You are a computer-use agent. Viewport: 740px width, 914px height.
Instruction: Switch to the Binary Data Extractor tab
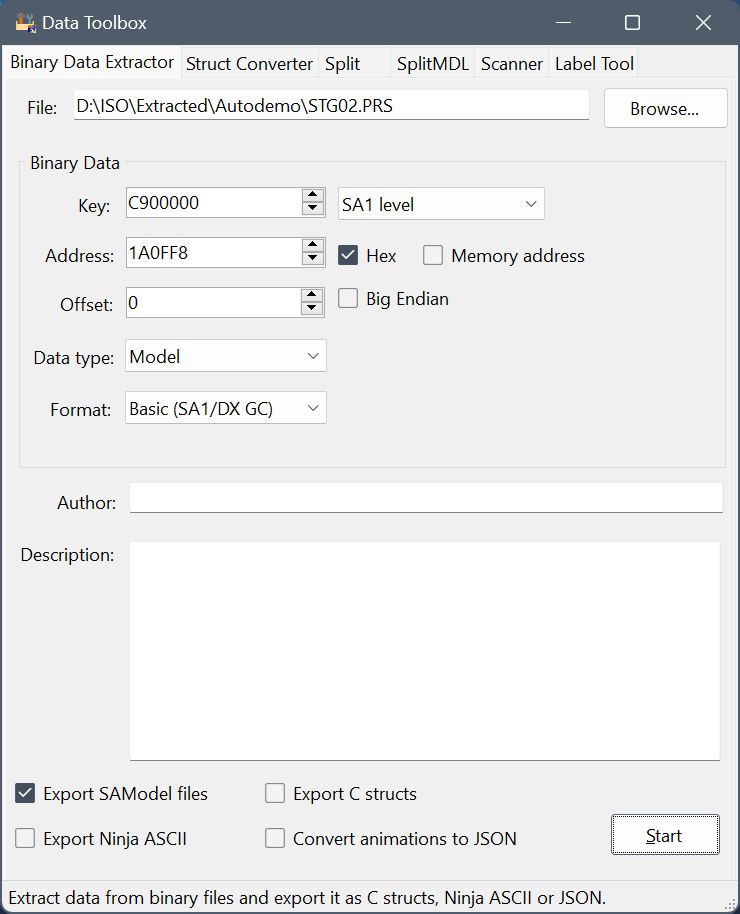click(92, 62)
